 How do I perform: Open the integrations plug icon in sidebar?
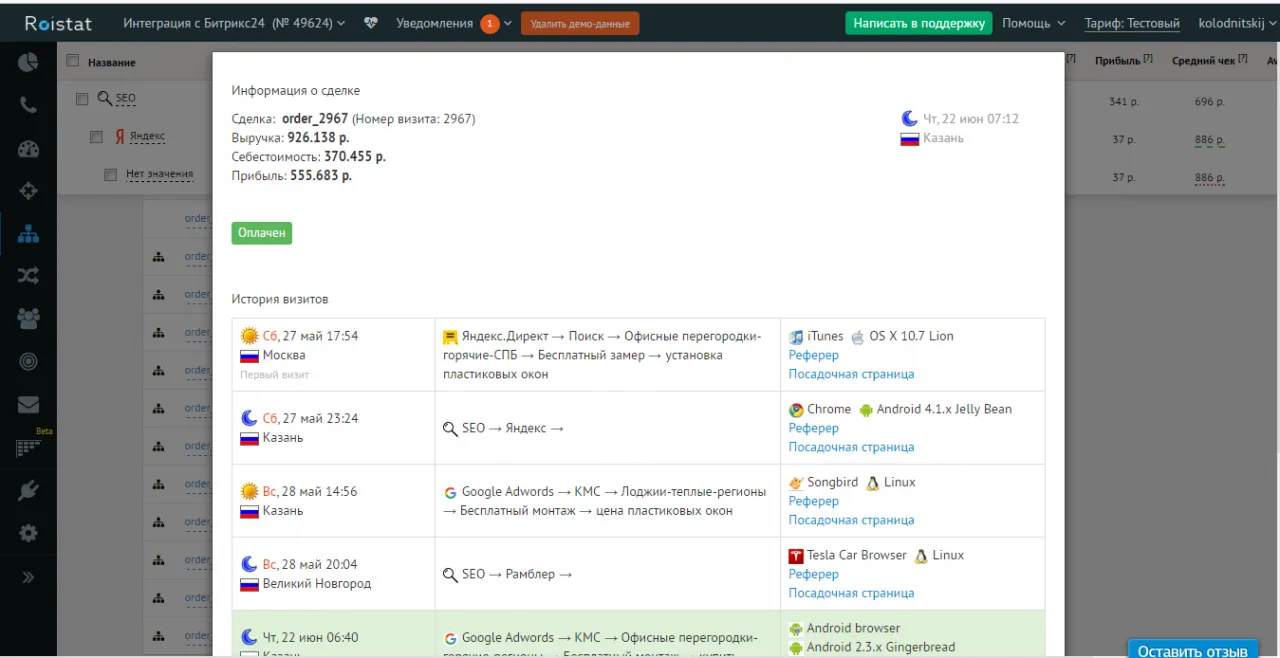27,489
